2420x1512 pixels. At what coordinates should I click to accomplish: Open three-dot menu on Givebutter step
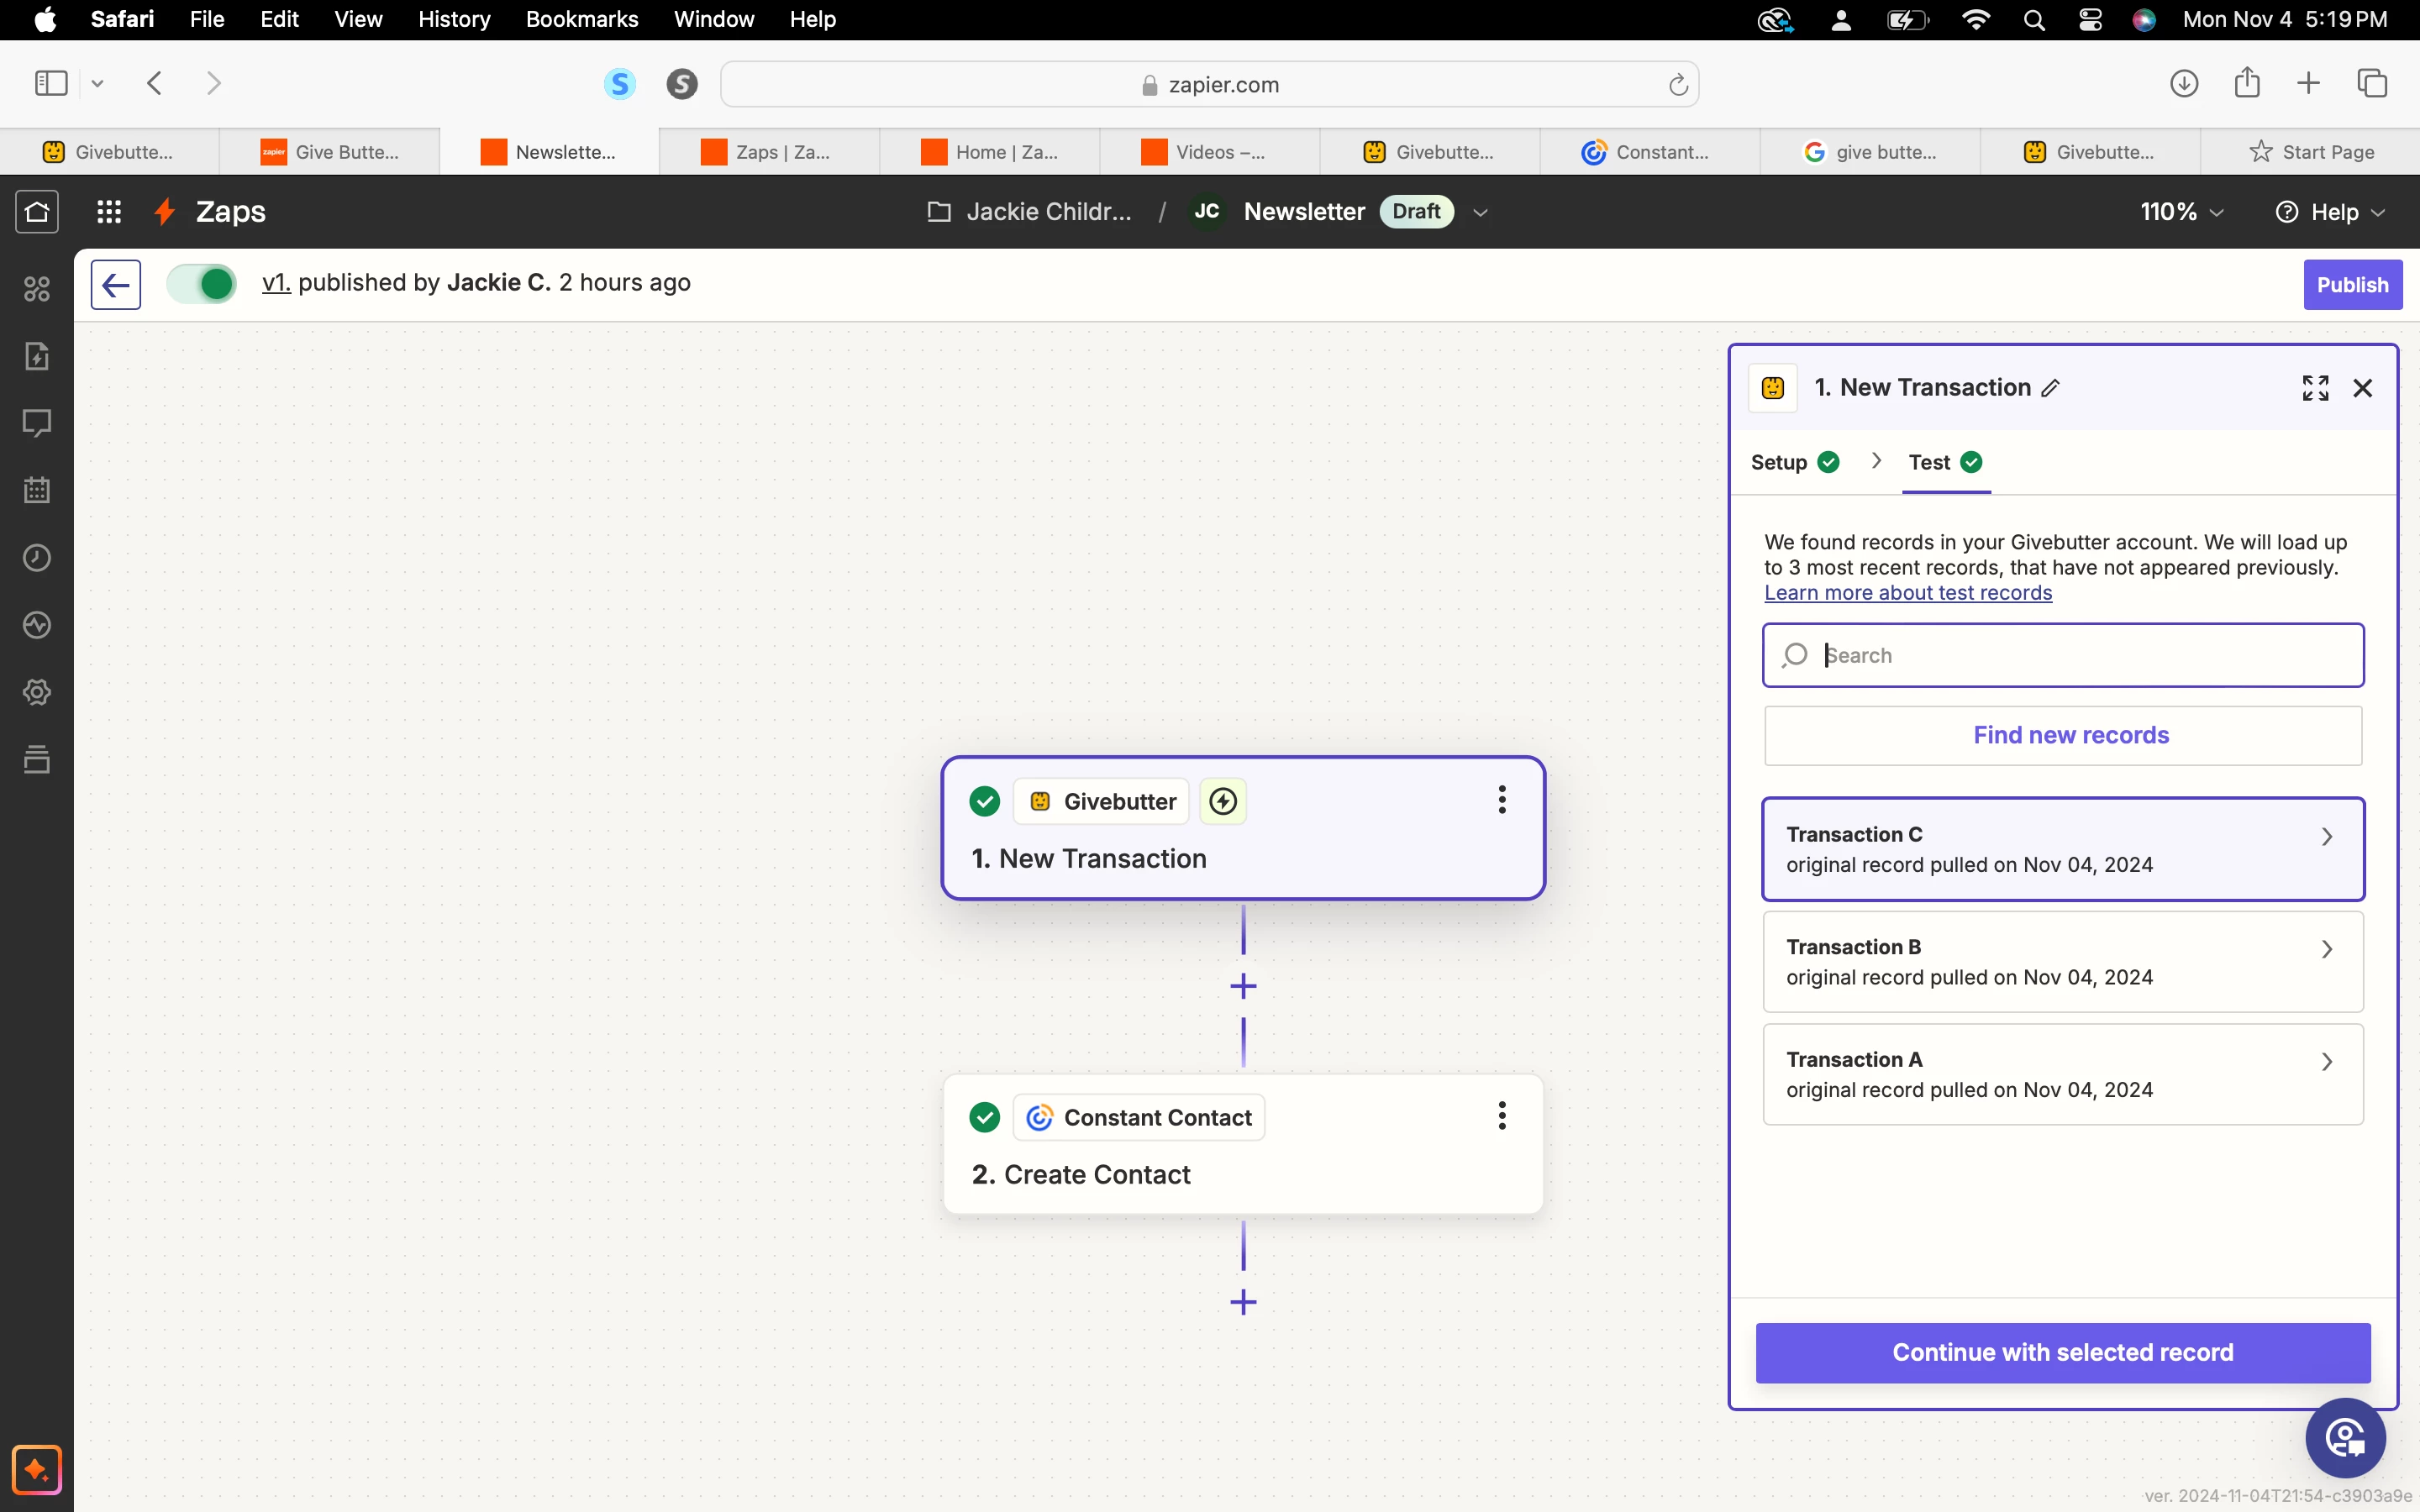[1501, 800]
